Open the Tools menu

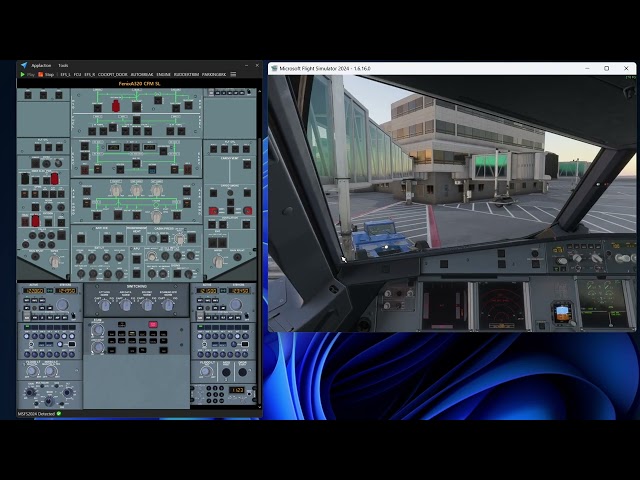click(x=63, y=65)
